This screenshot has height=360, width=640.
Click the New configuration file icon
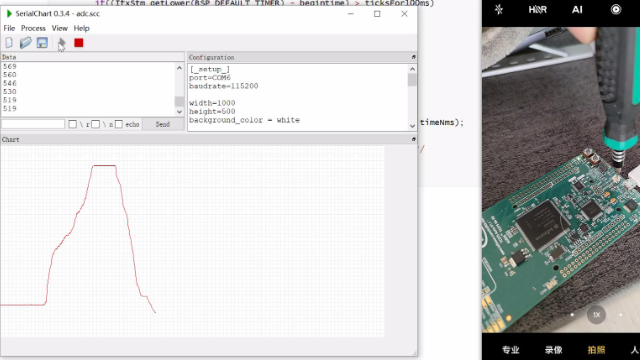(x=9, y=43)
